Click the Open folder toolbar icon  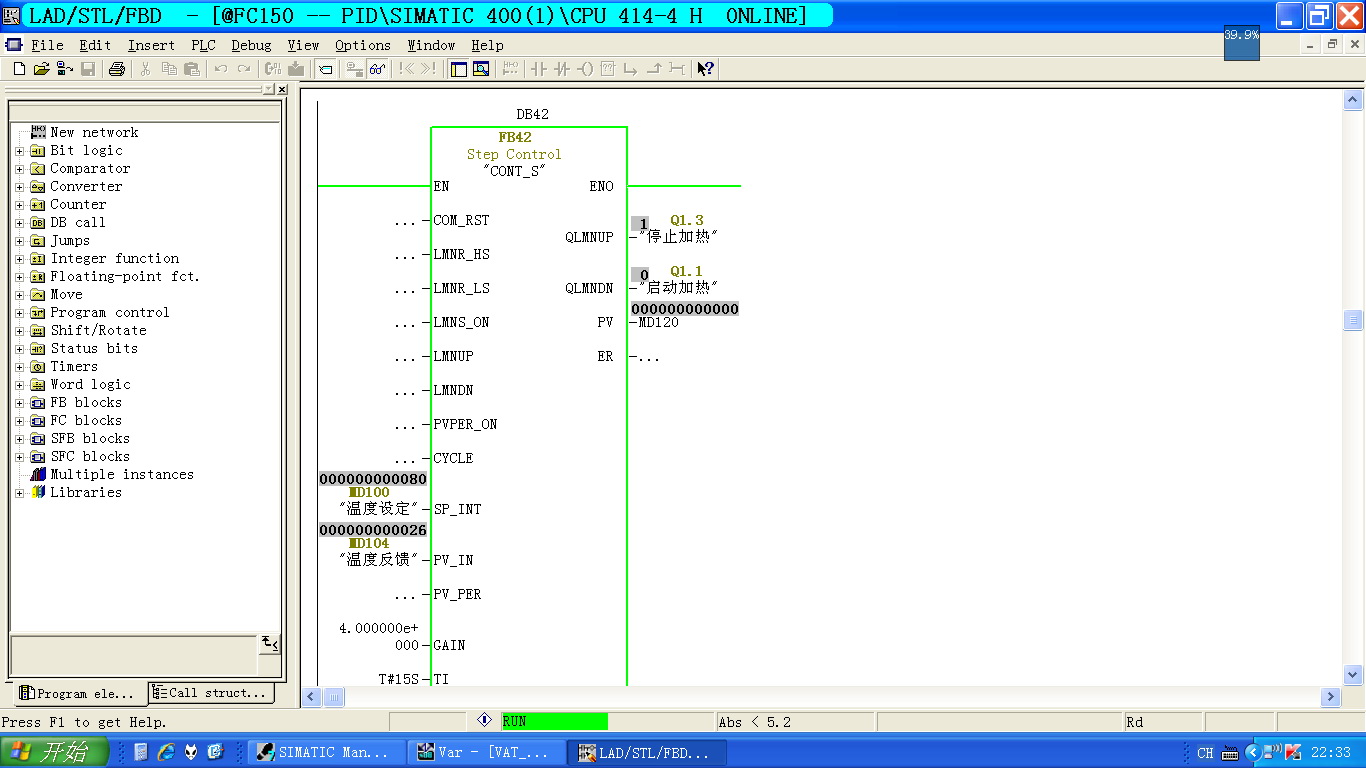point(41,69)
